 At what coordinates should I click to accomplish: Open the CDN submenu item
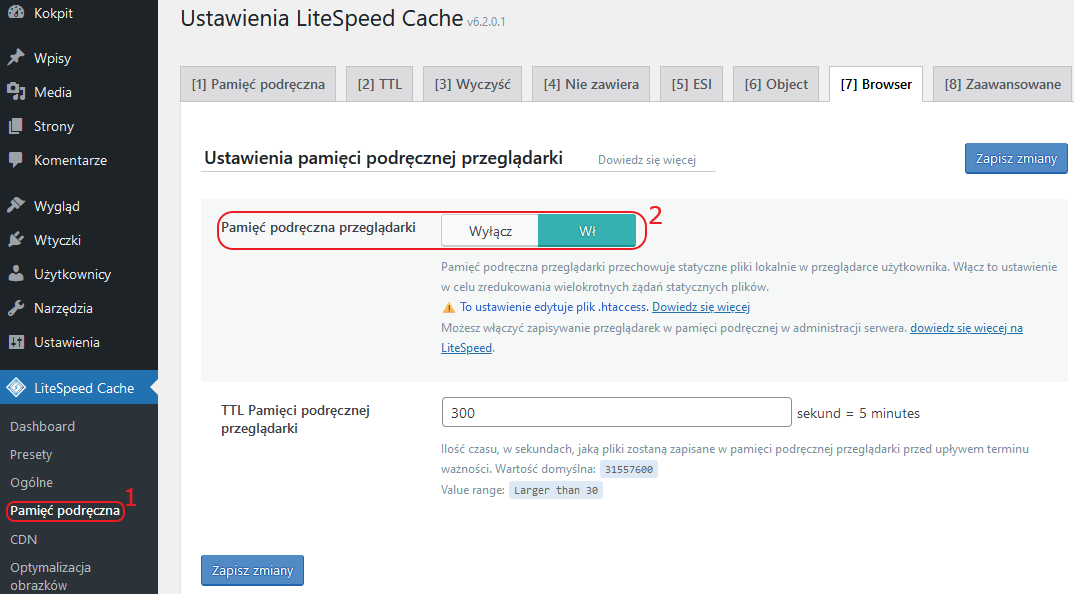click(23, 539)
